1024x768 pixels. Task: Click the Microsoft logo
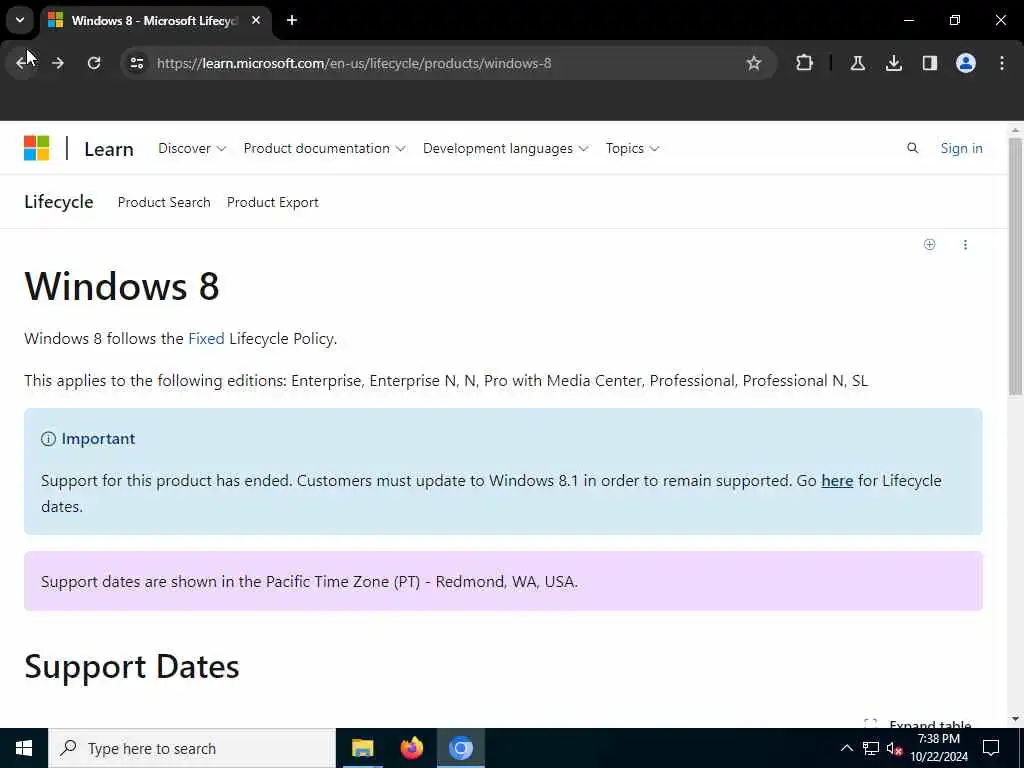(x=37, y=148)
